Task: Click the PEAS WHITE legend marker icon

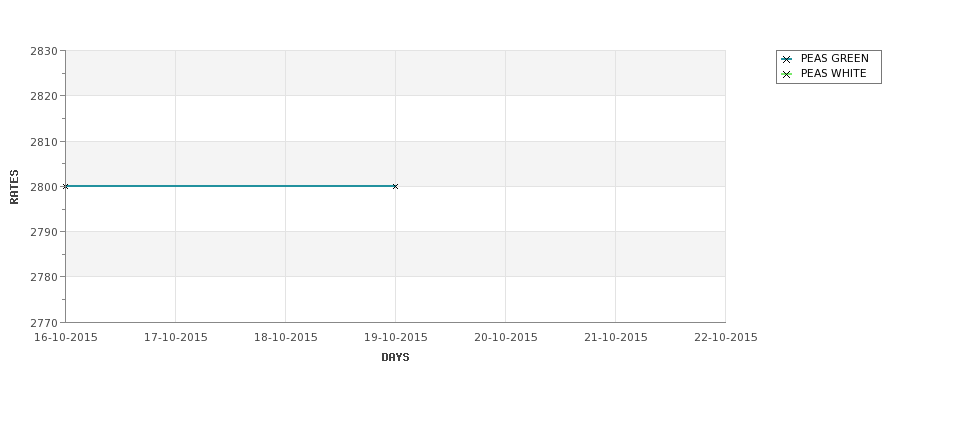Action: pos(786,74)
